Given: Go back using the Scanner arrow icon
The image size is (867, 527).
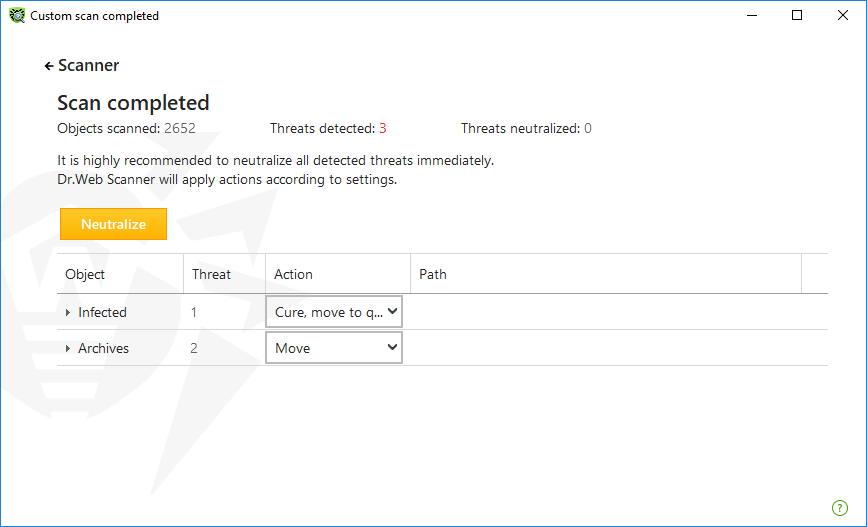Looking at the screenshot, I should point(49,66).
